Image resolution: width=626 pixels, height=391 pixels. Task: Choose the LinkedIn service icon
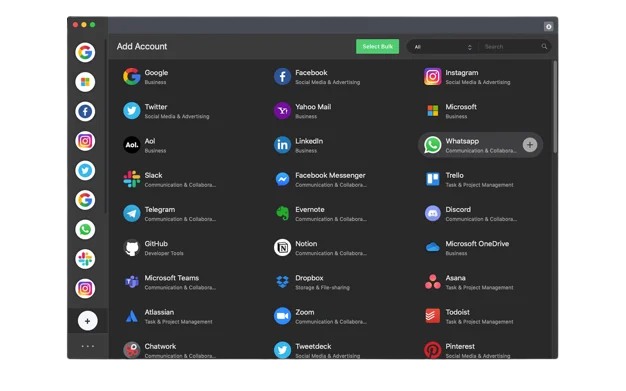pyautogui.click(x=282, y=145)
